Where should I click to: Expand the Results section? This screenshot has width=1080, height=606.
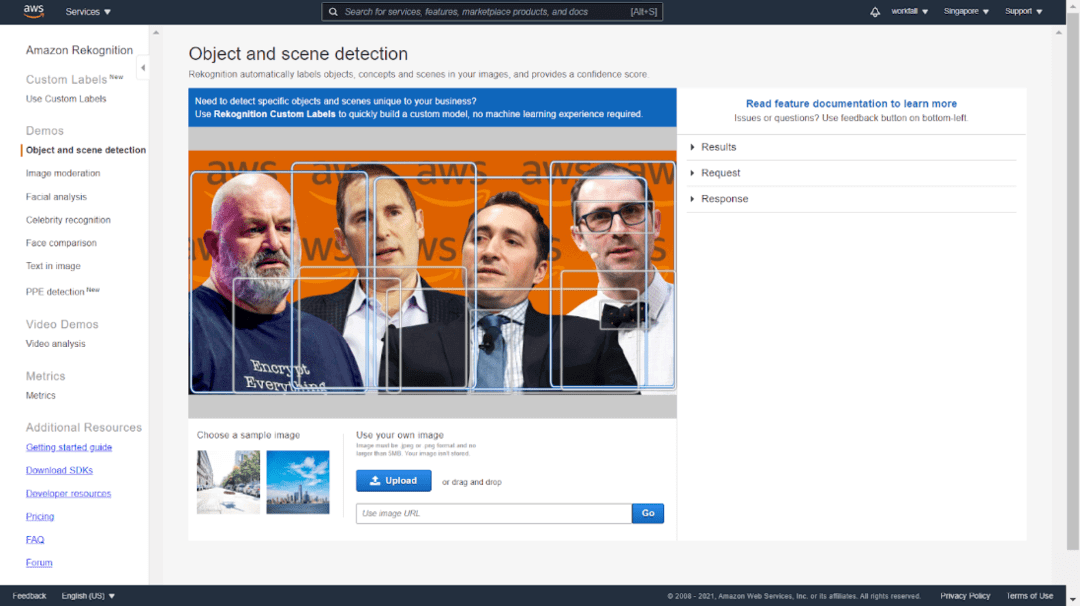[x=718, y=146]
